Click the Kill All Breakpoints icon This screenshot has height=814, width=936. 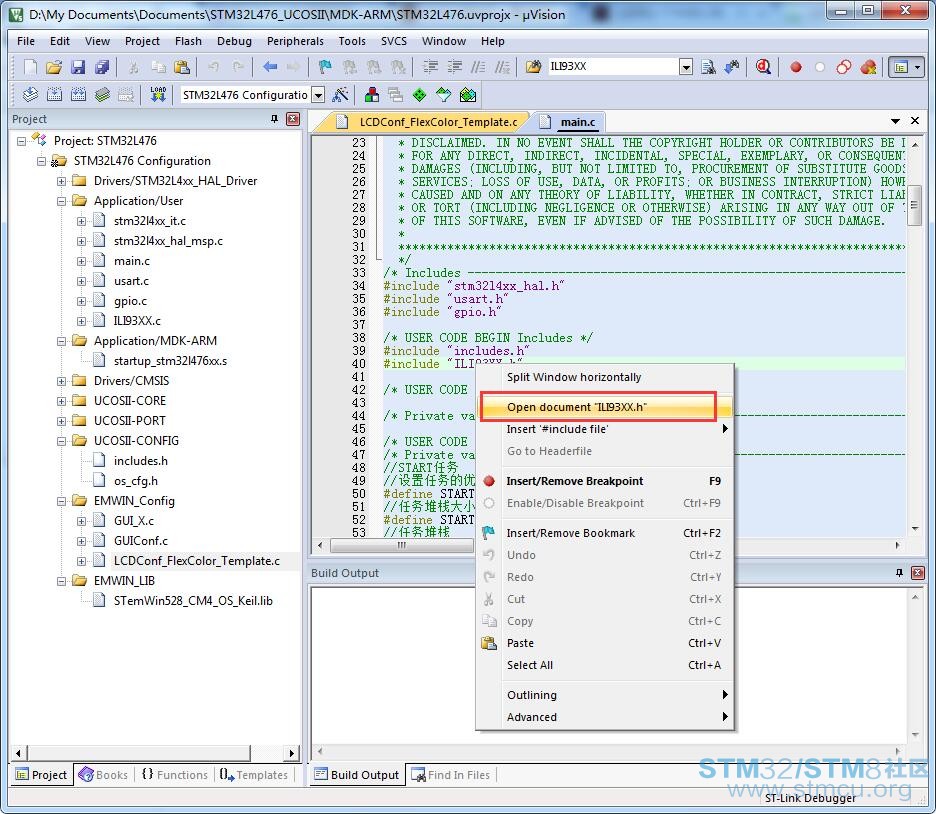click(869, 67)
